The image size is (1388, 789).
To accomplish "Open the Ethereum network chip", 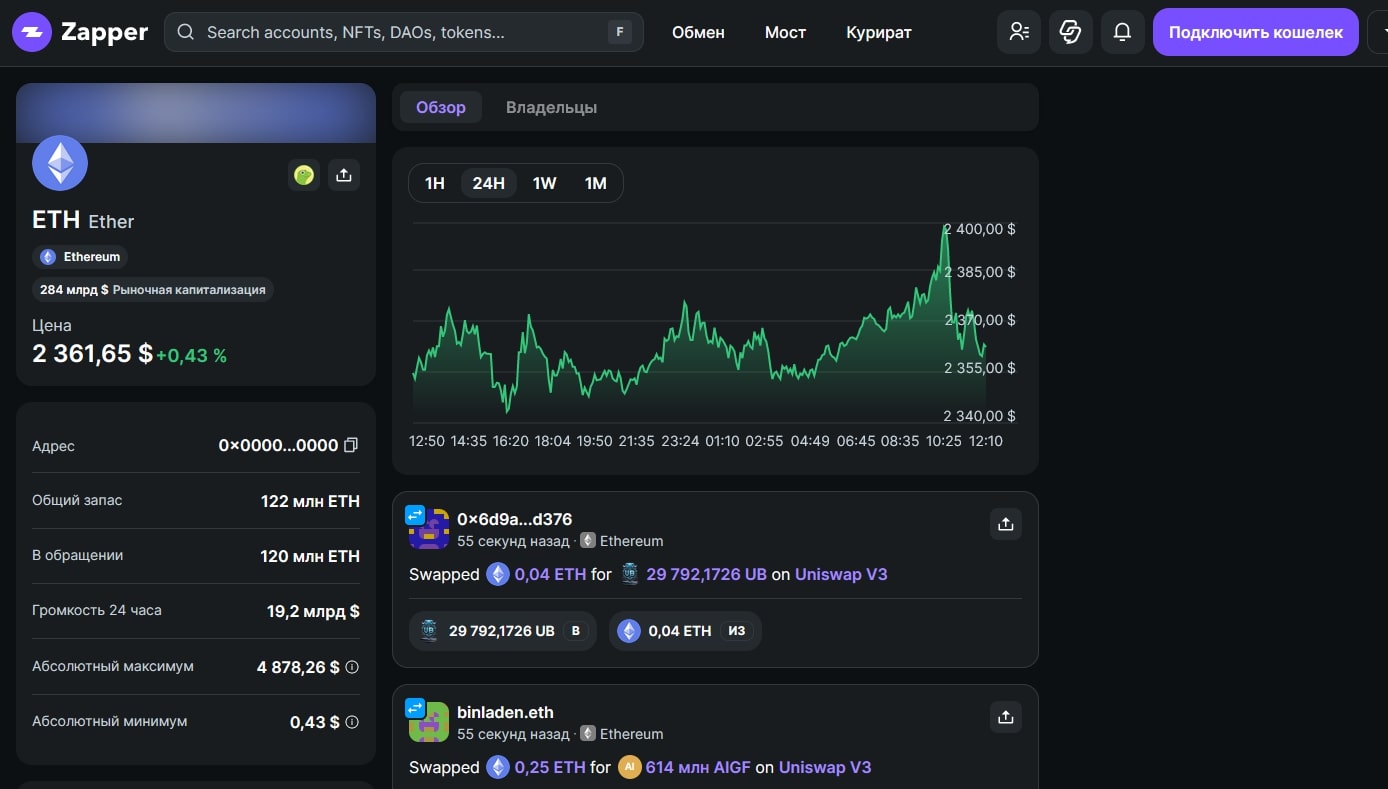I will tap(80, 257).
